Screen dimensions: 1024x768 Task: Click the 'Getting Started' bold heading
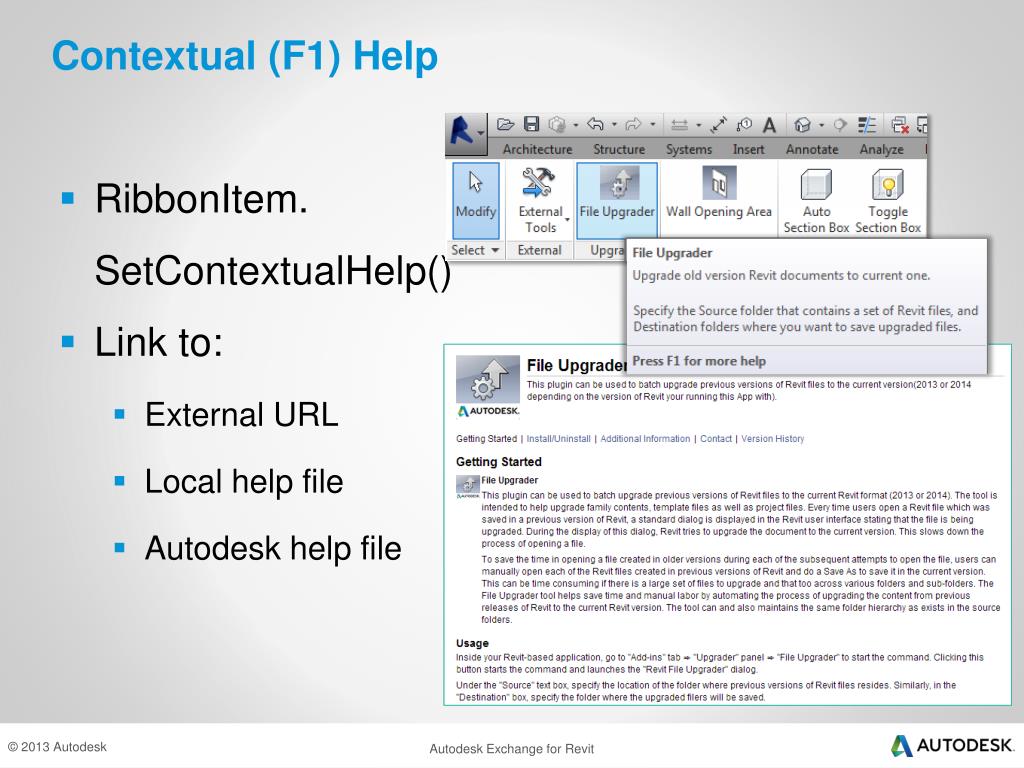click(499, 462)
